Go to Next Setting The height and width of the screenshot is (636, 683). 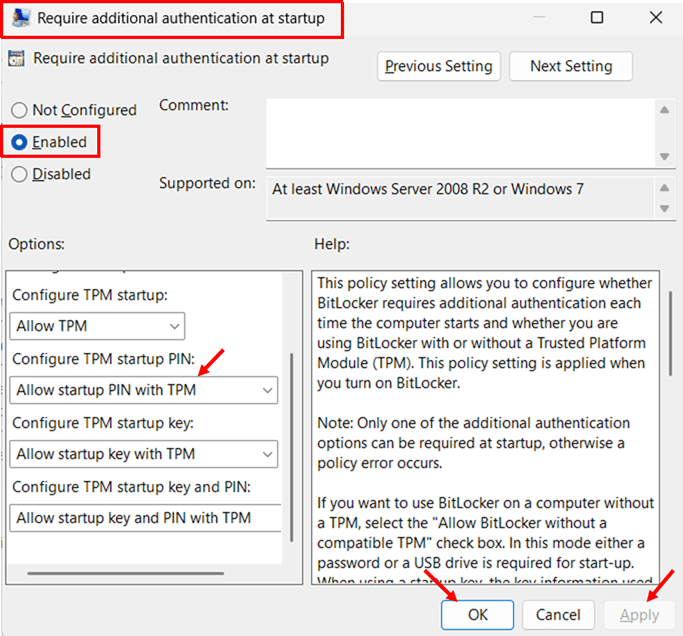(x=570, y=66)
